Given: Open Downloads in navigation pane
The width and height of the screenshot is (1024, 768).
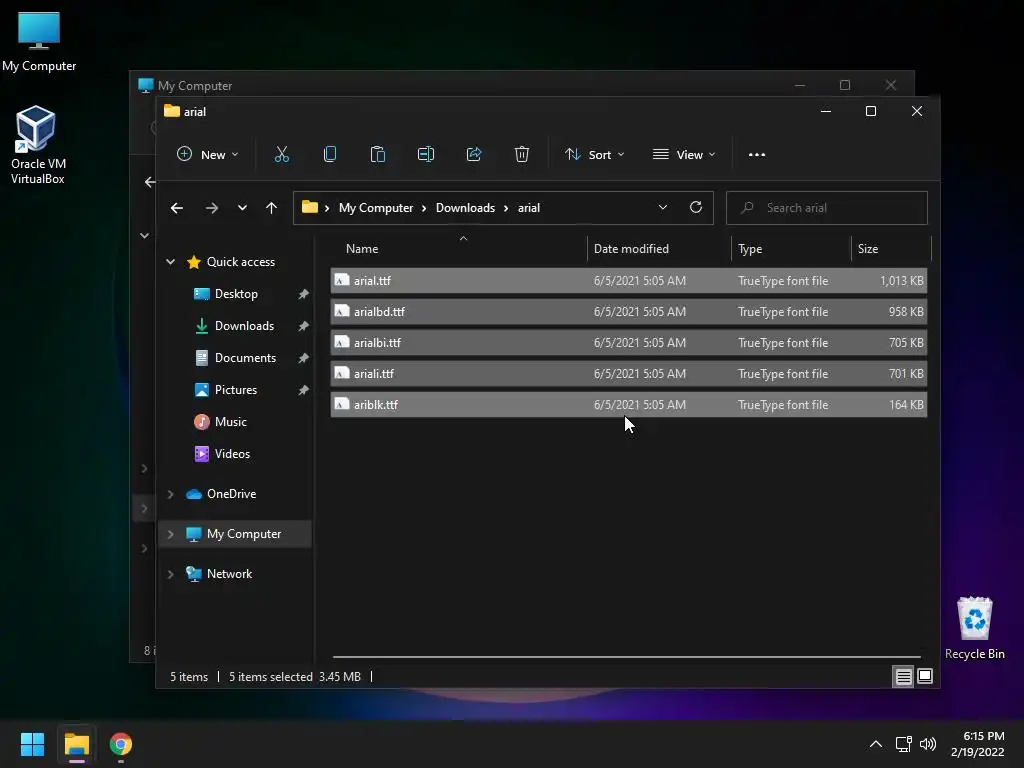Looking at the screenshot, I should coord(244,326).
